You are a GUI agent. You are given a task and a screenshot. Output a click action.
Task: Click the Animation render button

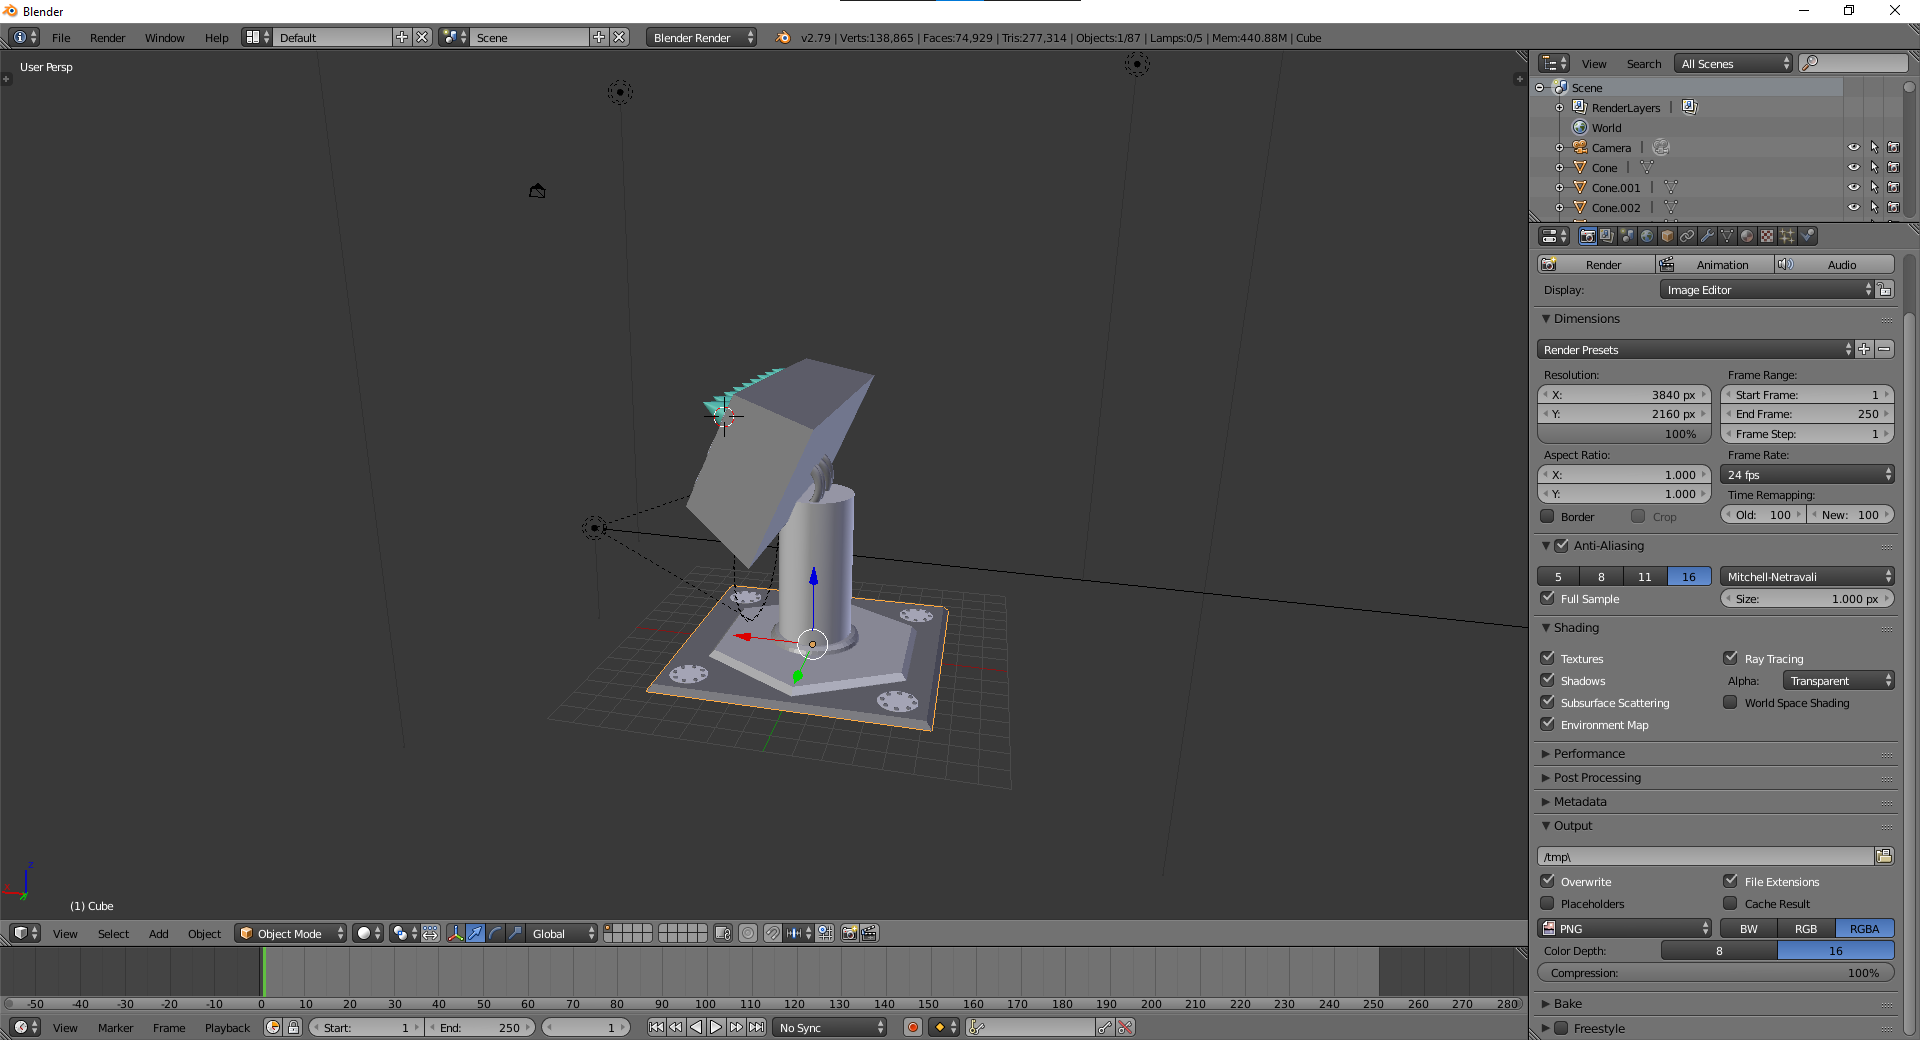coord(1714,264)
